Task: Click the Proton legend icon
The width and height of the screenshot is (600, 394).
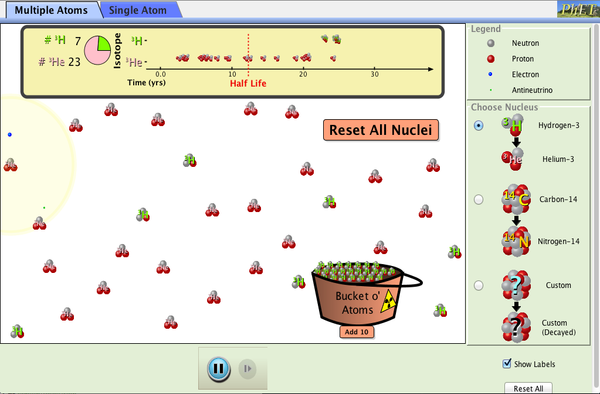Action: pyautogui.click(x=491, y=59)
